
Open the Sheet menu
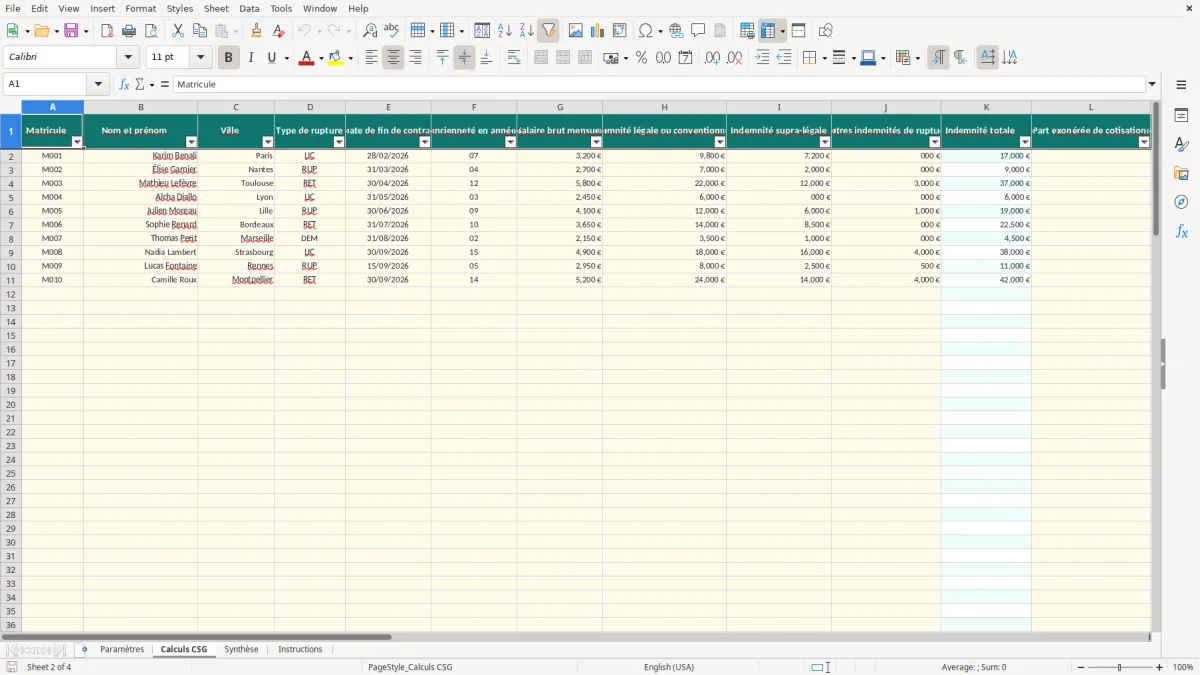click(216, 8)
